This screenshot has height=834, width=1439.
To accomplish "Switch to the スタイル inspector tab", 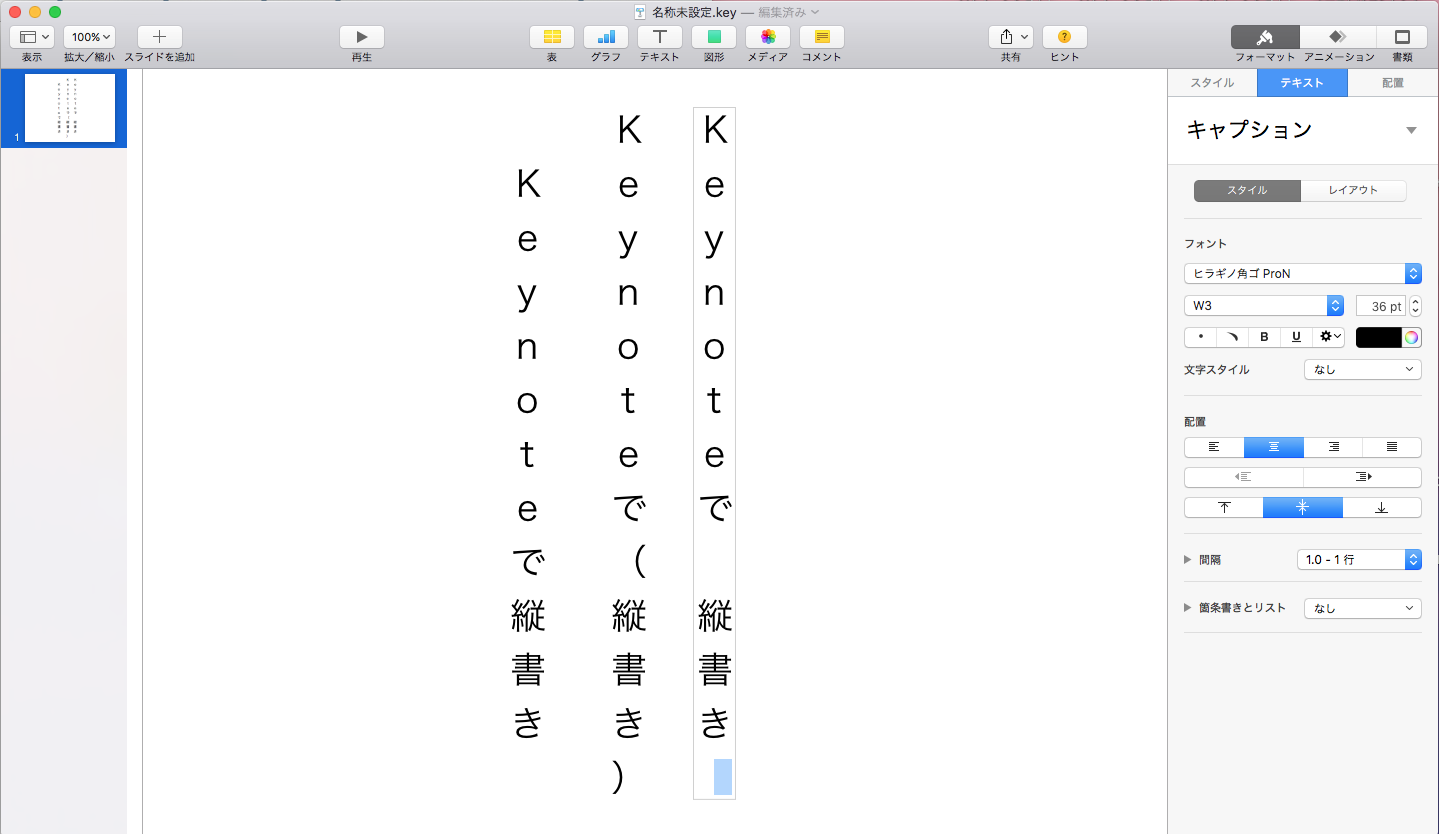I will pos(1212,83).
